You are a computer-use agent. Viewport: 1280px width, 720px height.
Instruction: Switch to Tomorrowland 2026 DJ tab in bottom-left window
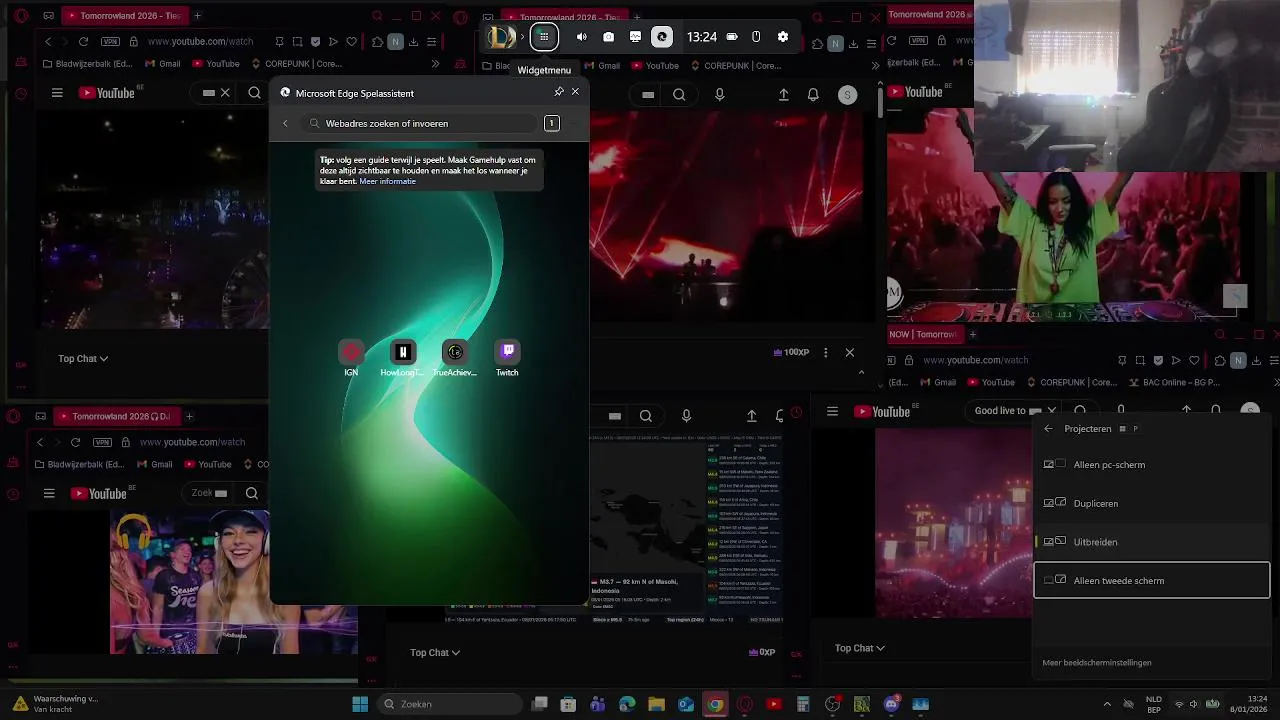116,416
